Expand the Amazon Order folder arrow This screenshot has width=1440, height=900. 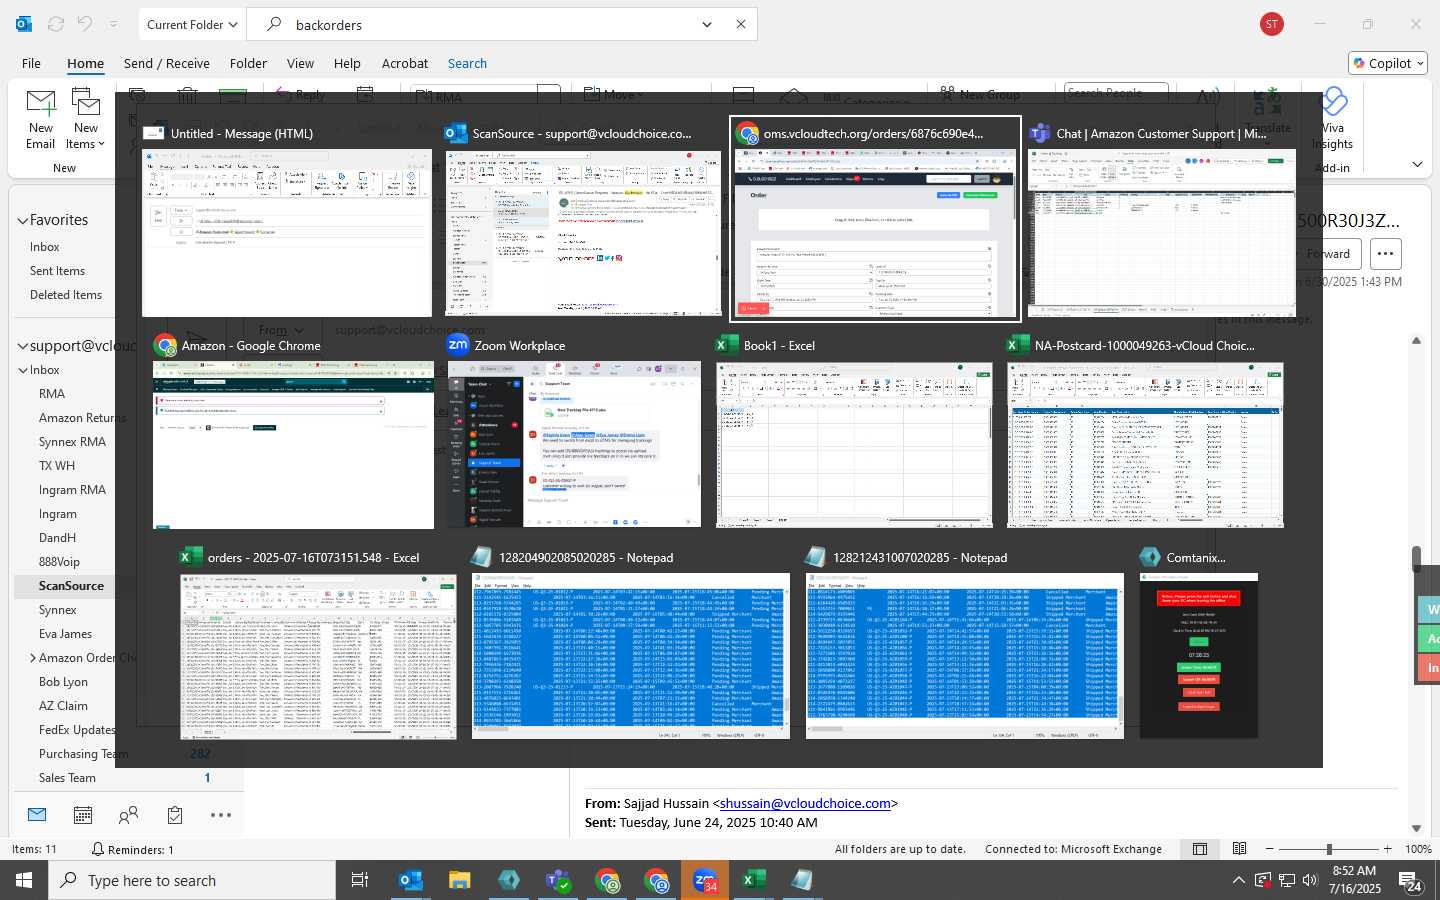pos(33,658)
